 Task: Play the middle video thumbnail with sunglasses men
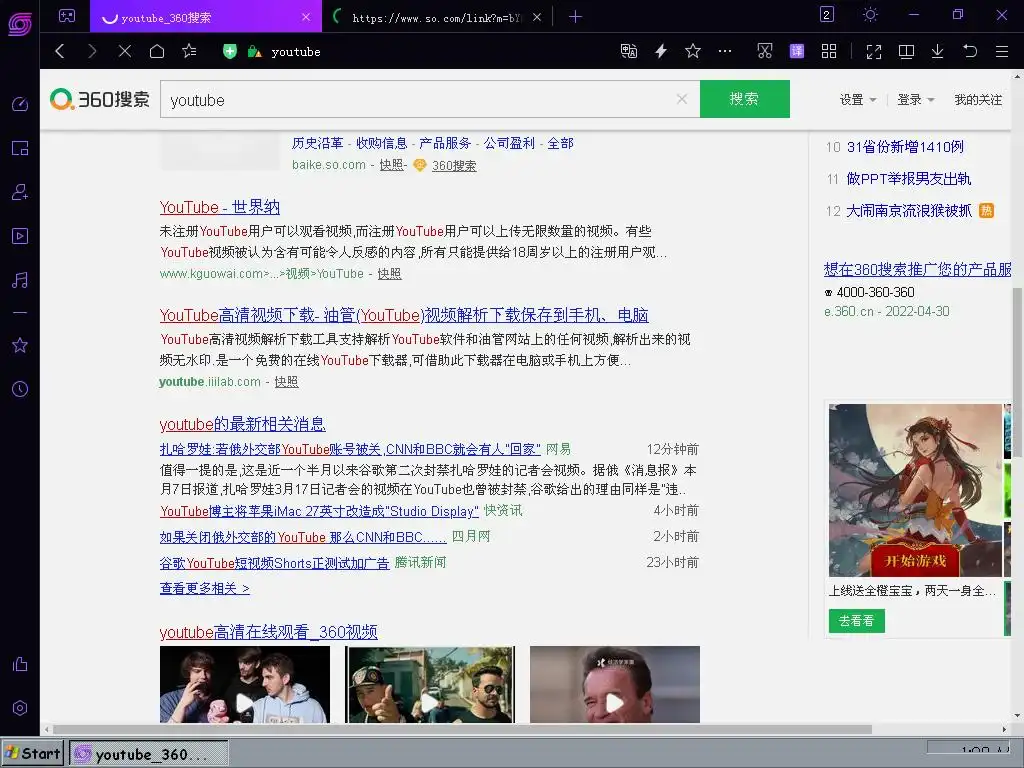(x=430, y=684)
